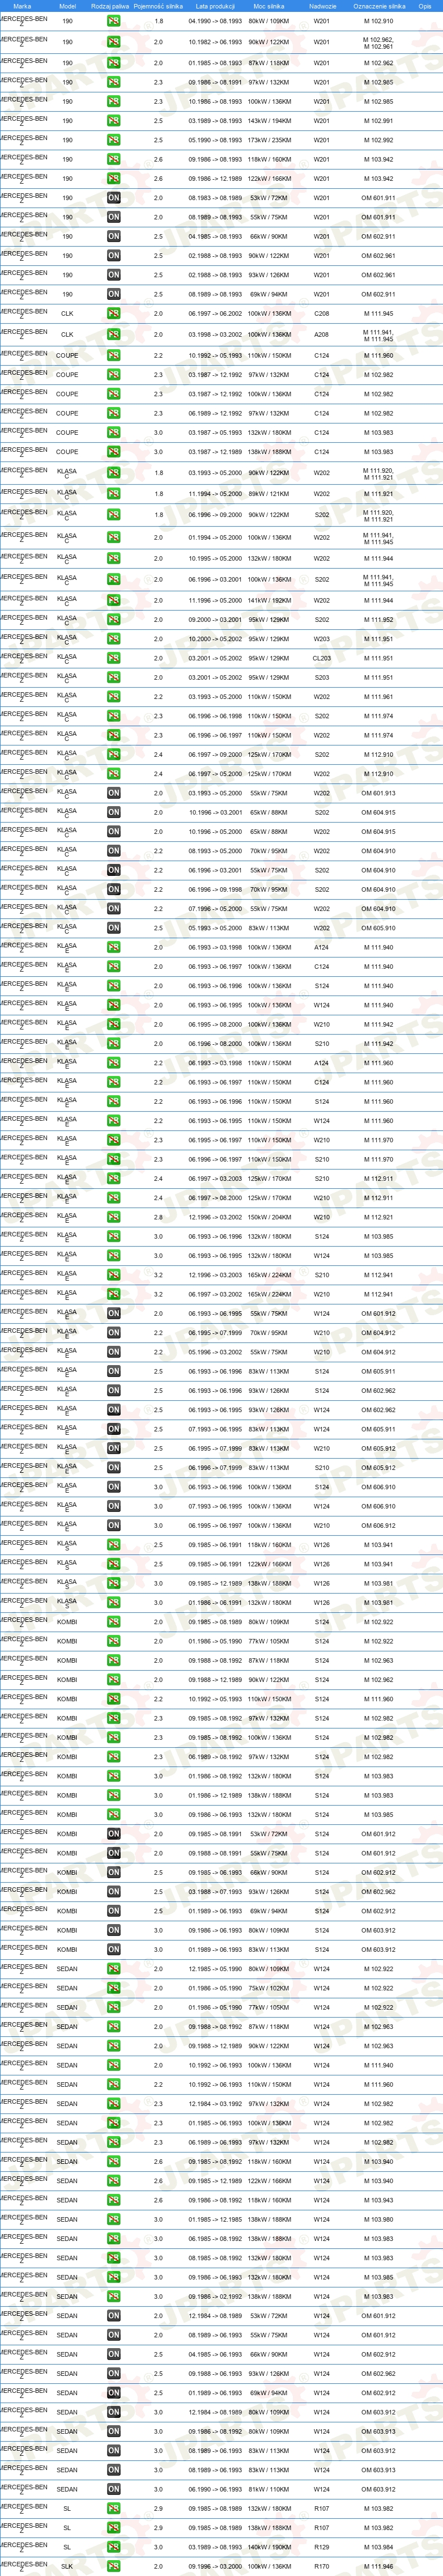443x2576 pixels.
Task: Select engine code cell 'OM 605.910'
Action: point(379,928)
